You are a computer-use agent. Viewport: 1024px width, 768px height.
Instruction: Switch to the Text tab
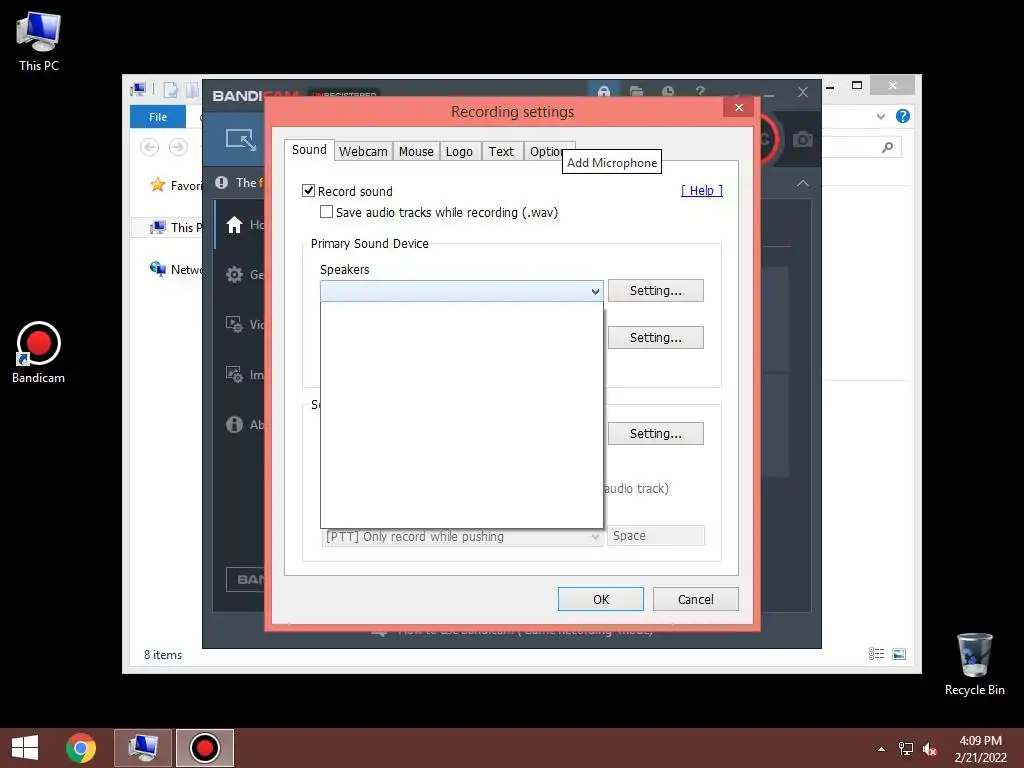click(502, 152)
